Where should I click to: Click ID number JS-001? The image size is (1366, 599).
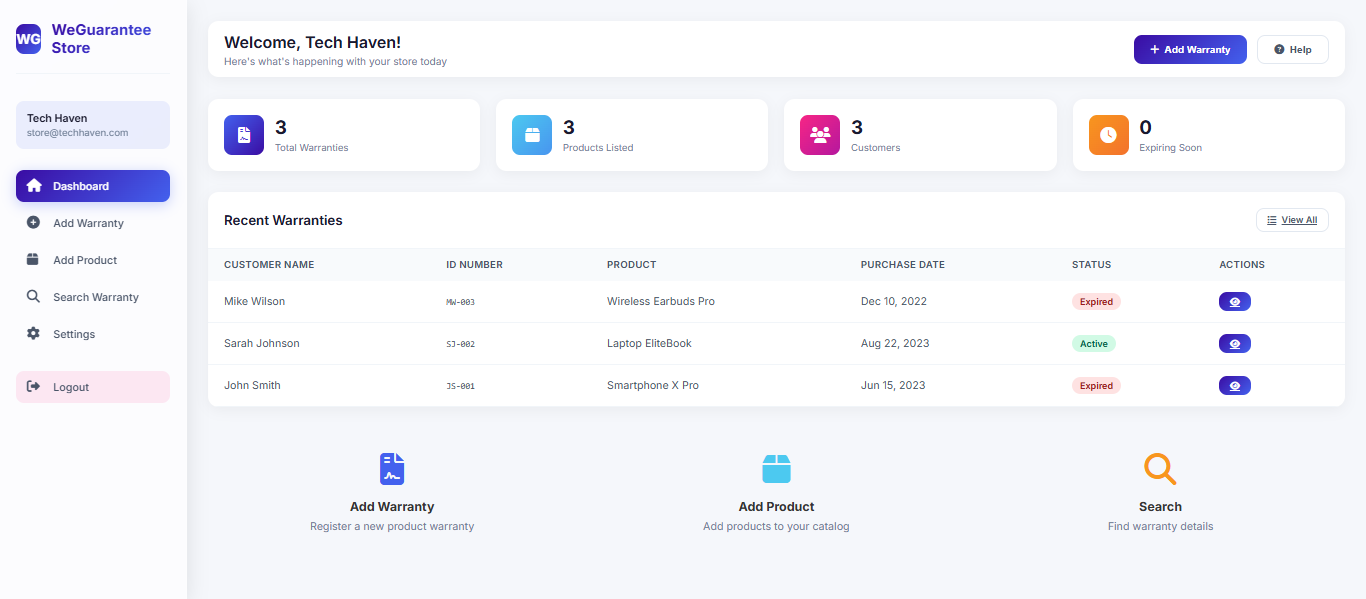coord(460,386)
